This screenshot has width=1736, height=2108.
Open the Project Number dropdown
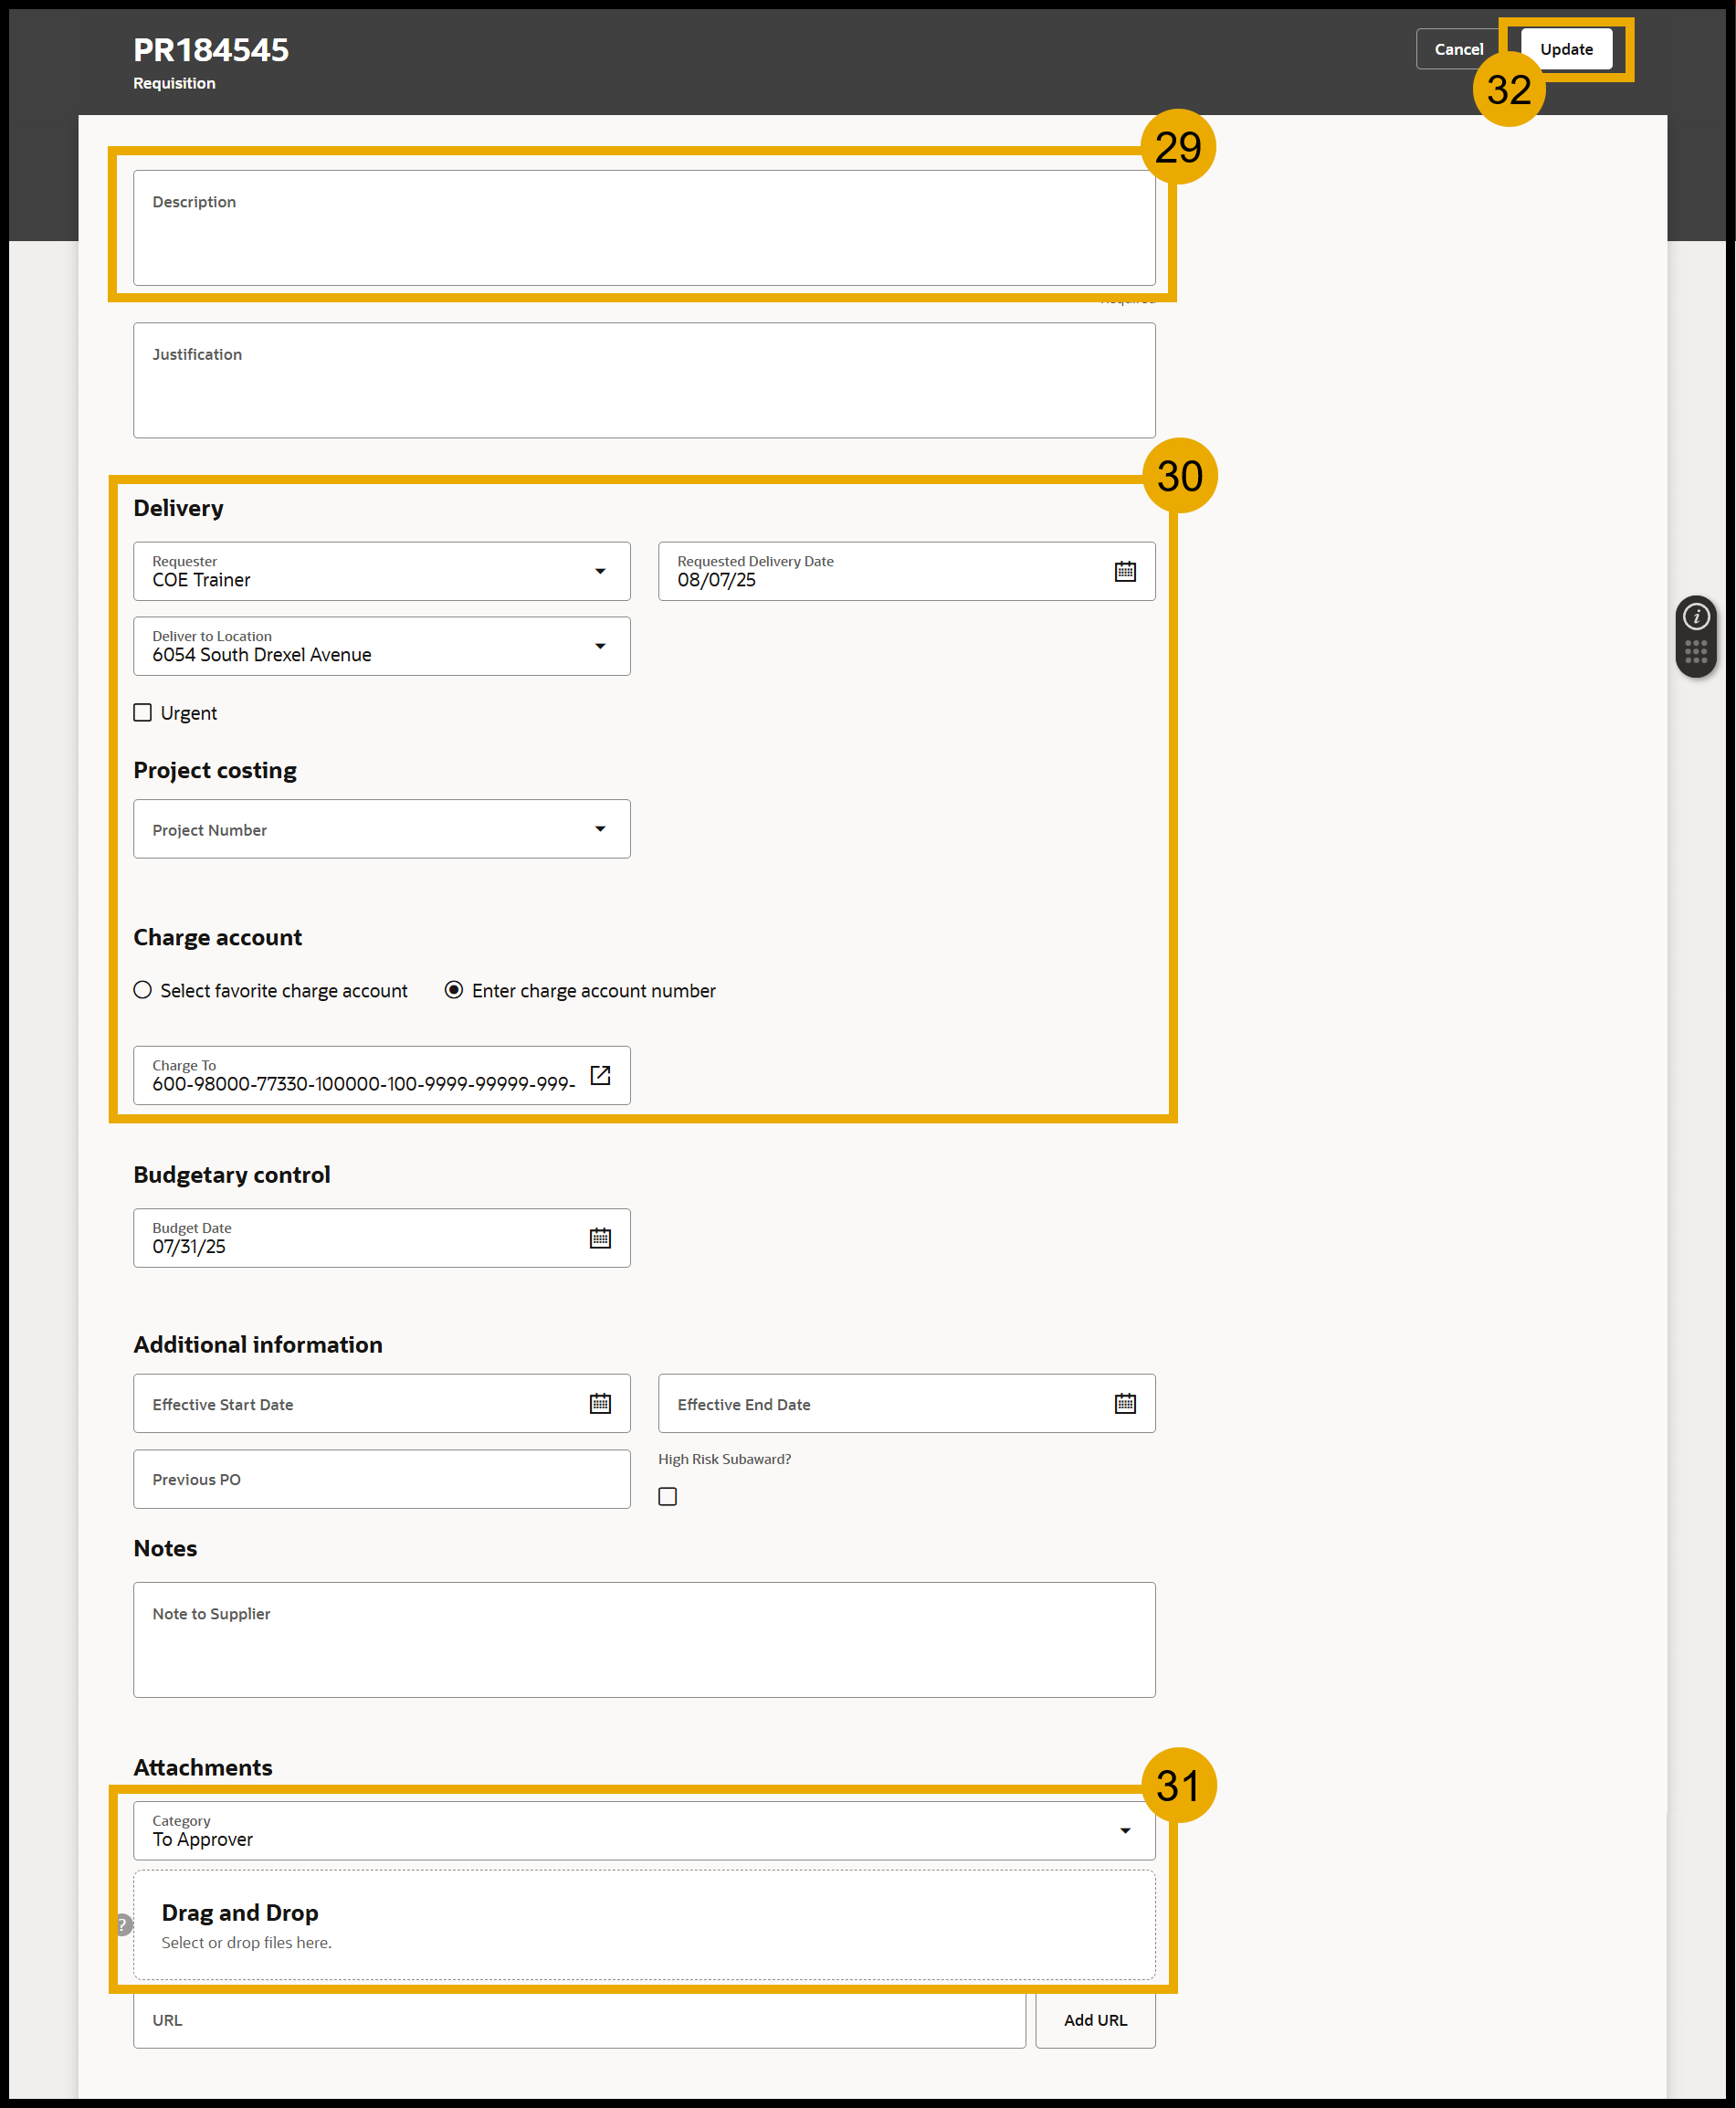[600, 829]
